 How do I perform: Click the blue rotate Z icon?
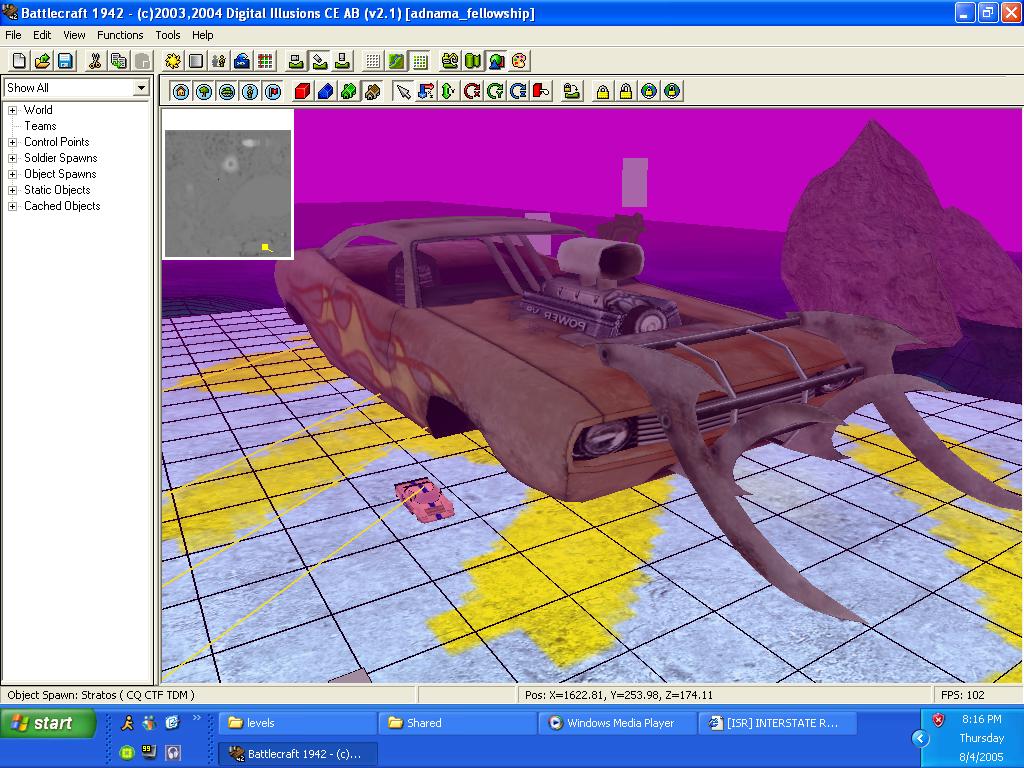518,91
